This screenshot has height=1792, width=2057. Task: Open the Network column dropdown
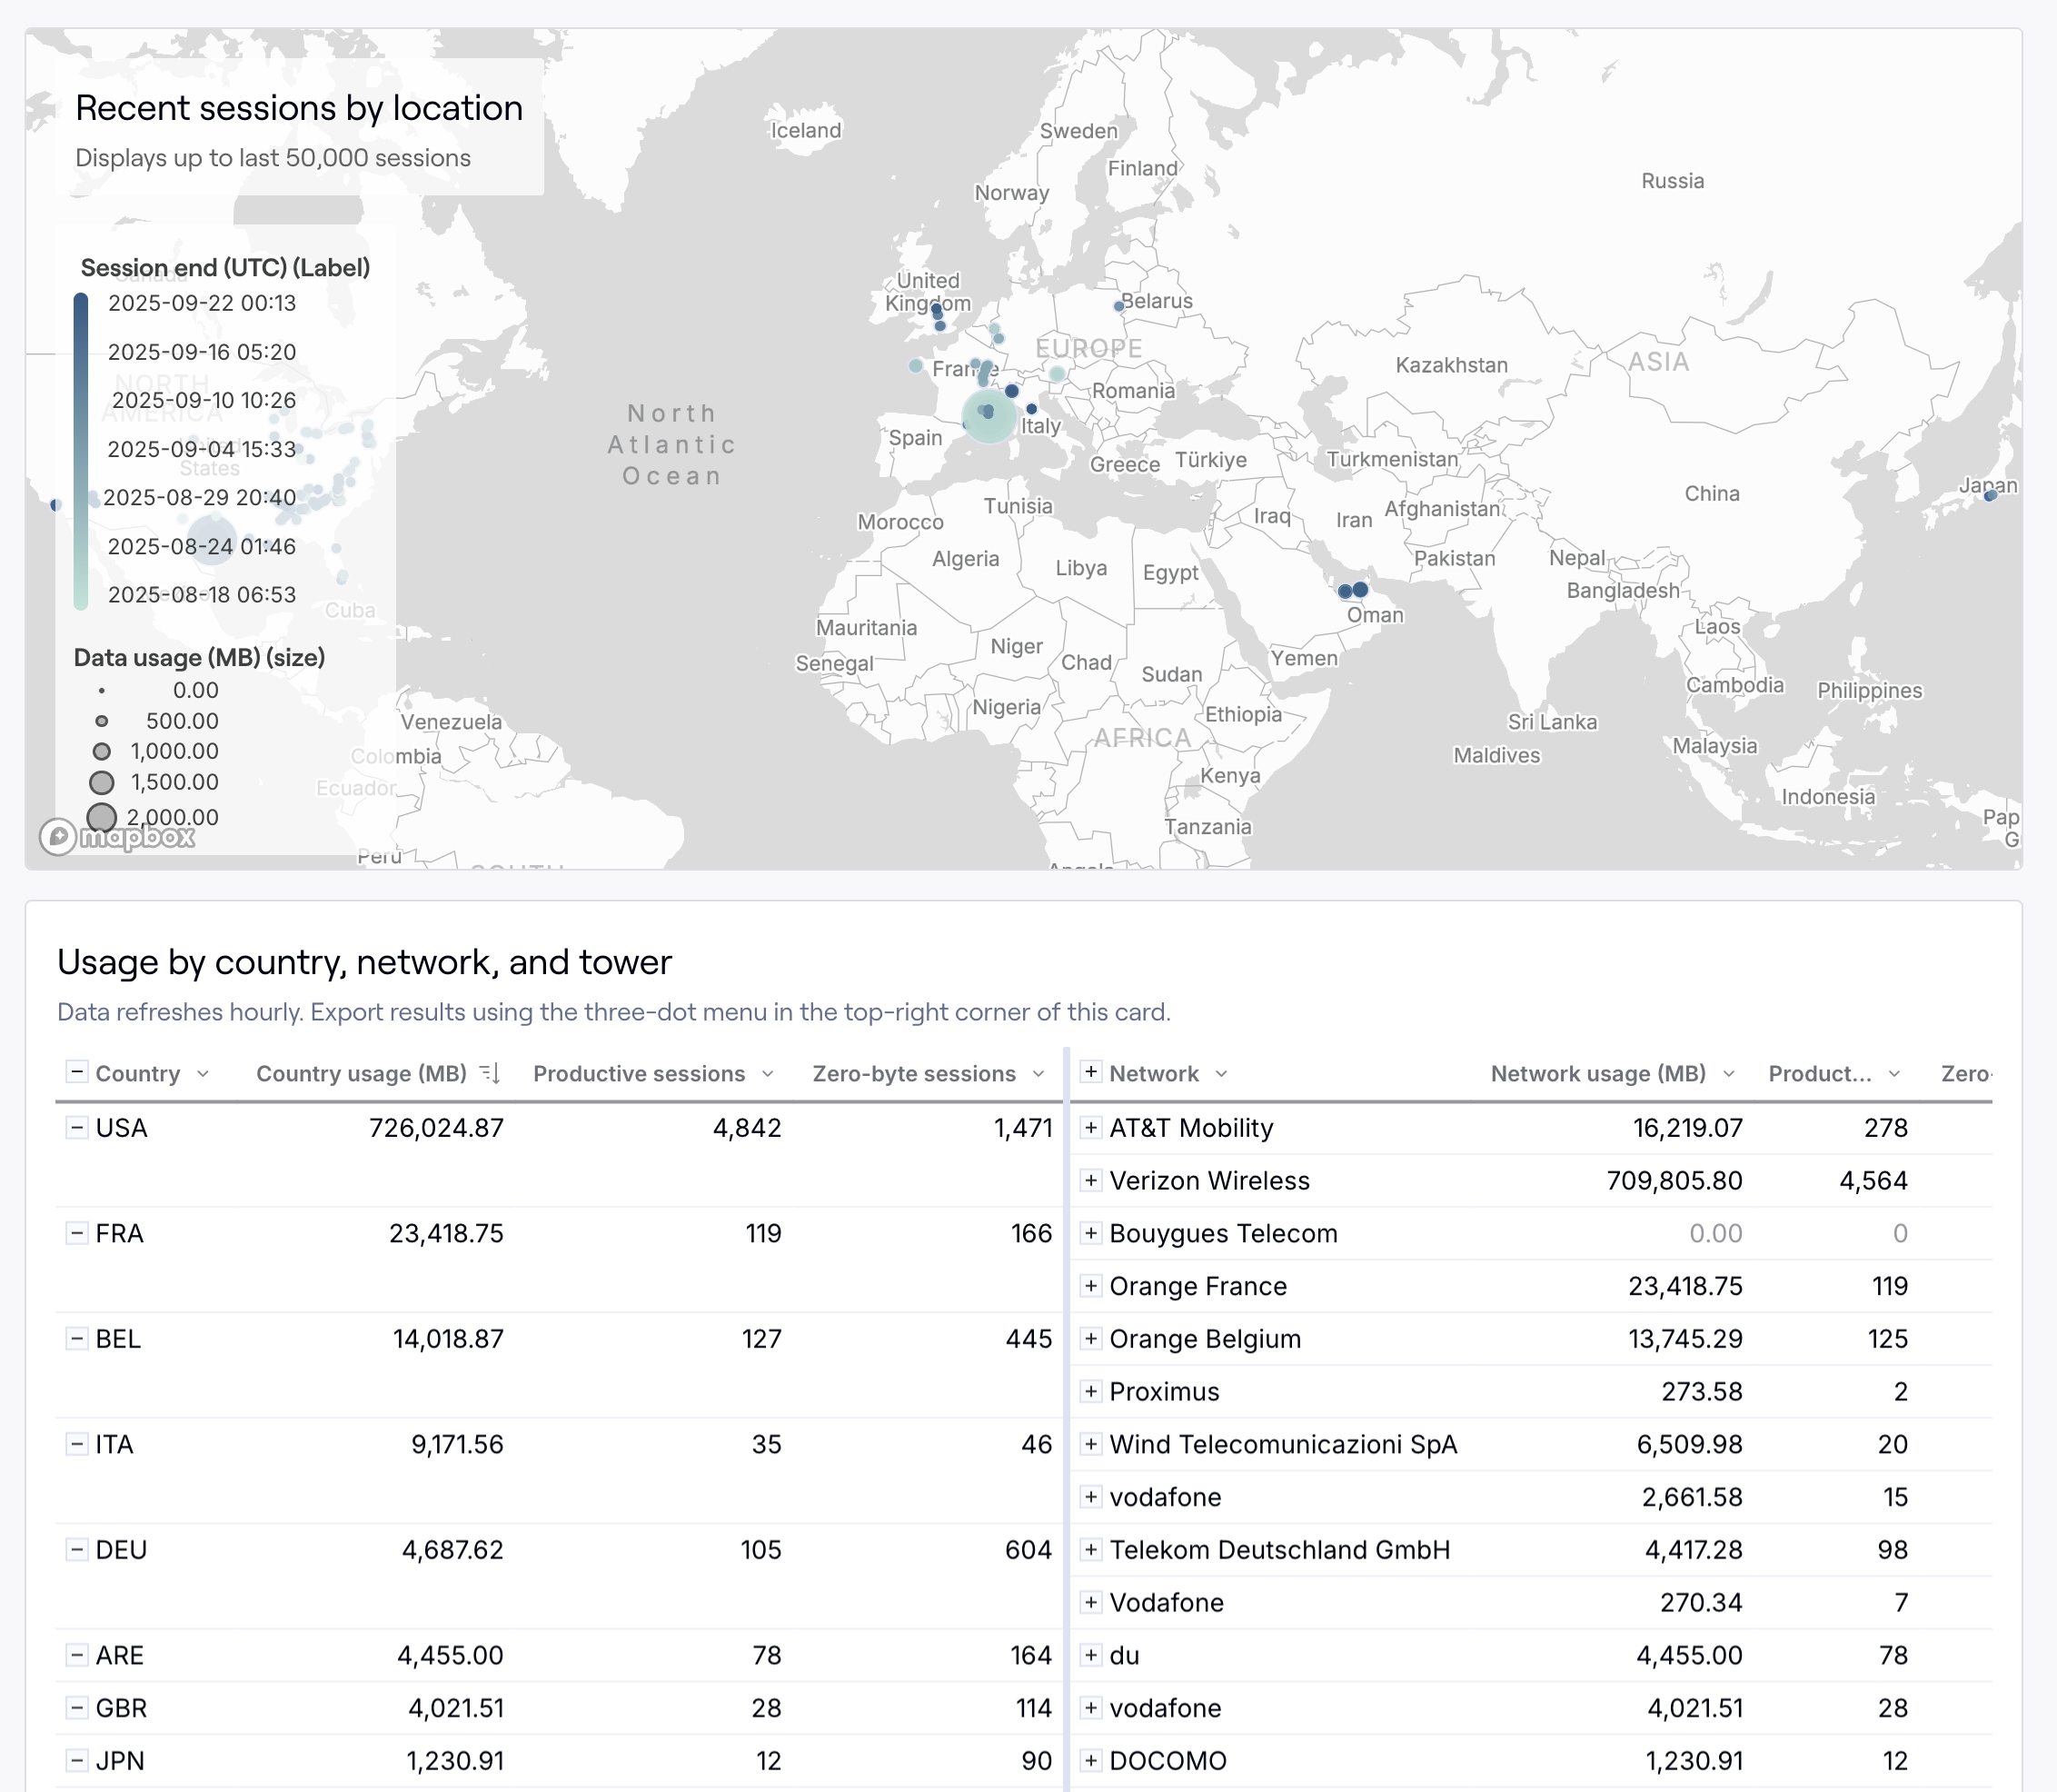[1222, 1073]
